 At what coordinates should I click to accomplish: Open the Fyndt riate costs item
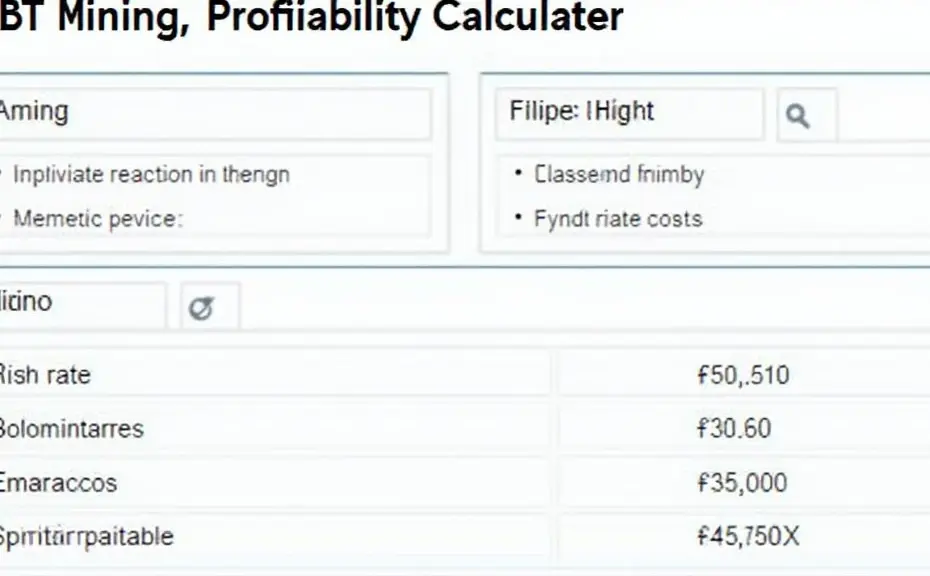point(618,219)
